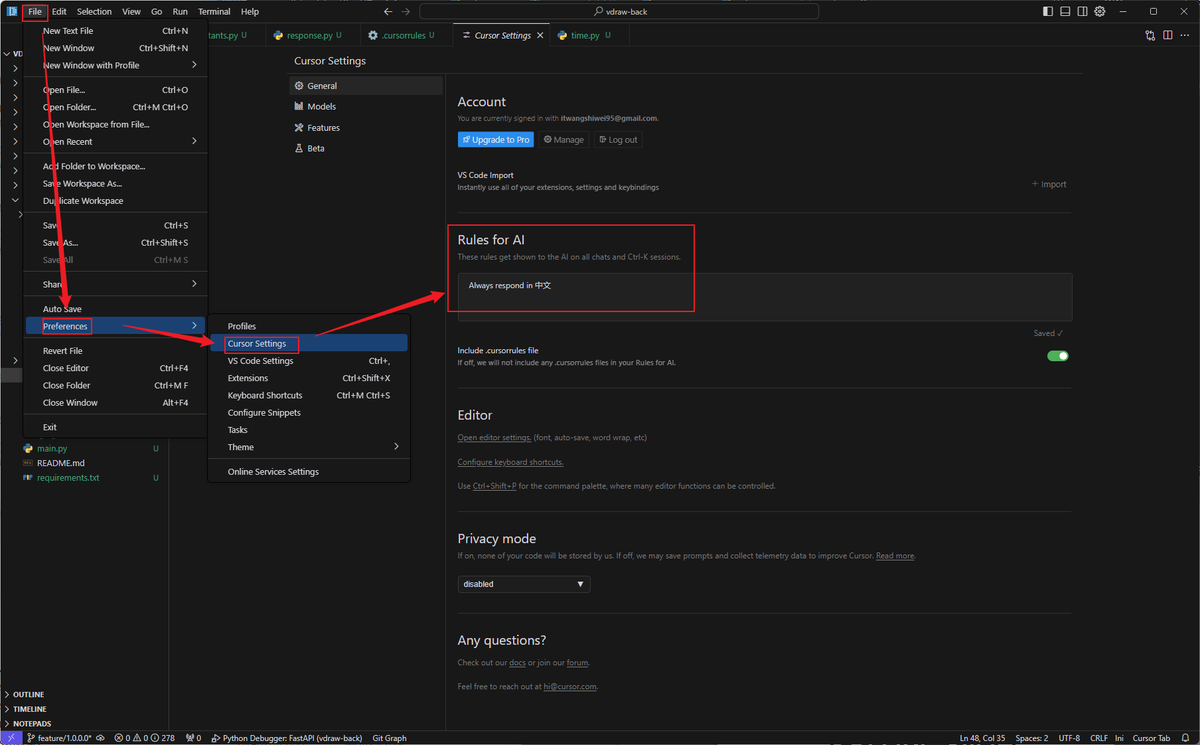Open requirements.txt in file explorer
The image size is (1200, 745).
tap(68, 478)
